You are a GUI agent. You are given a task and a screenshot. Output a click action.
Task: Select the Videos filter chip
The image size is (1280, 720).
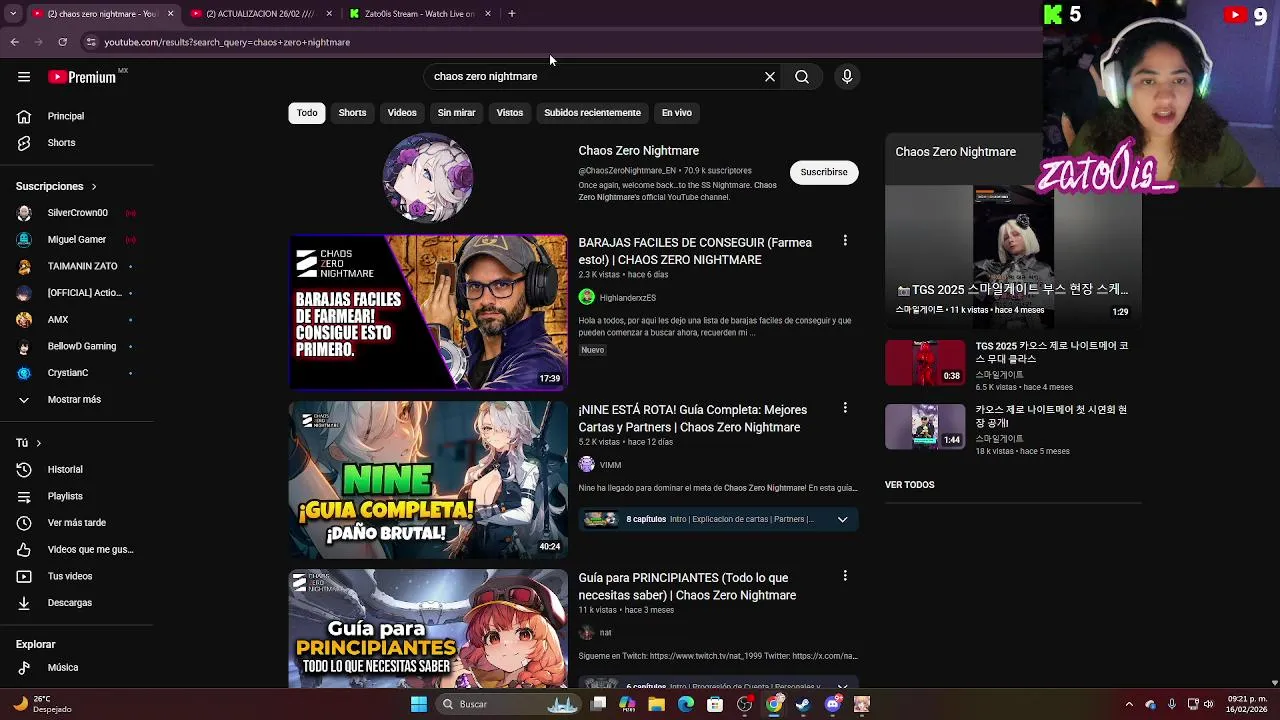point(402,113)
